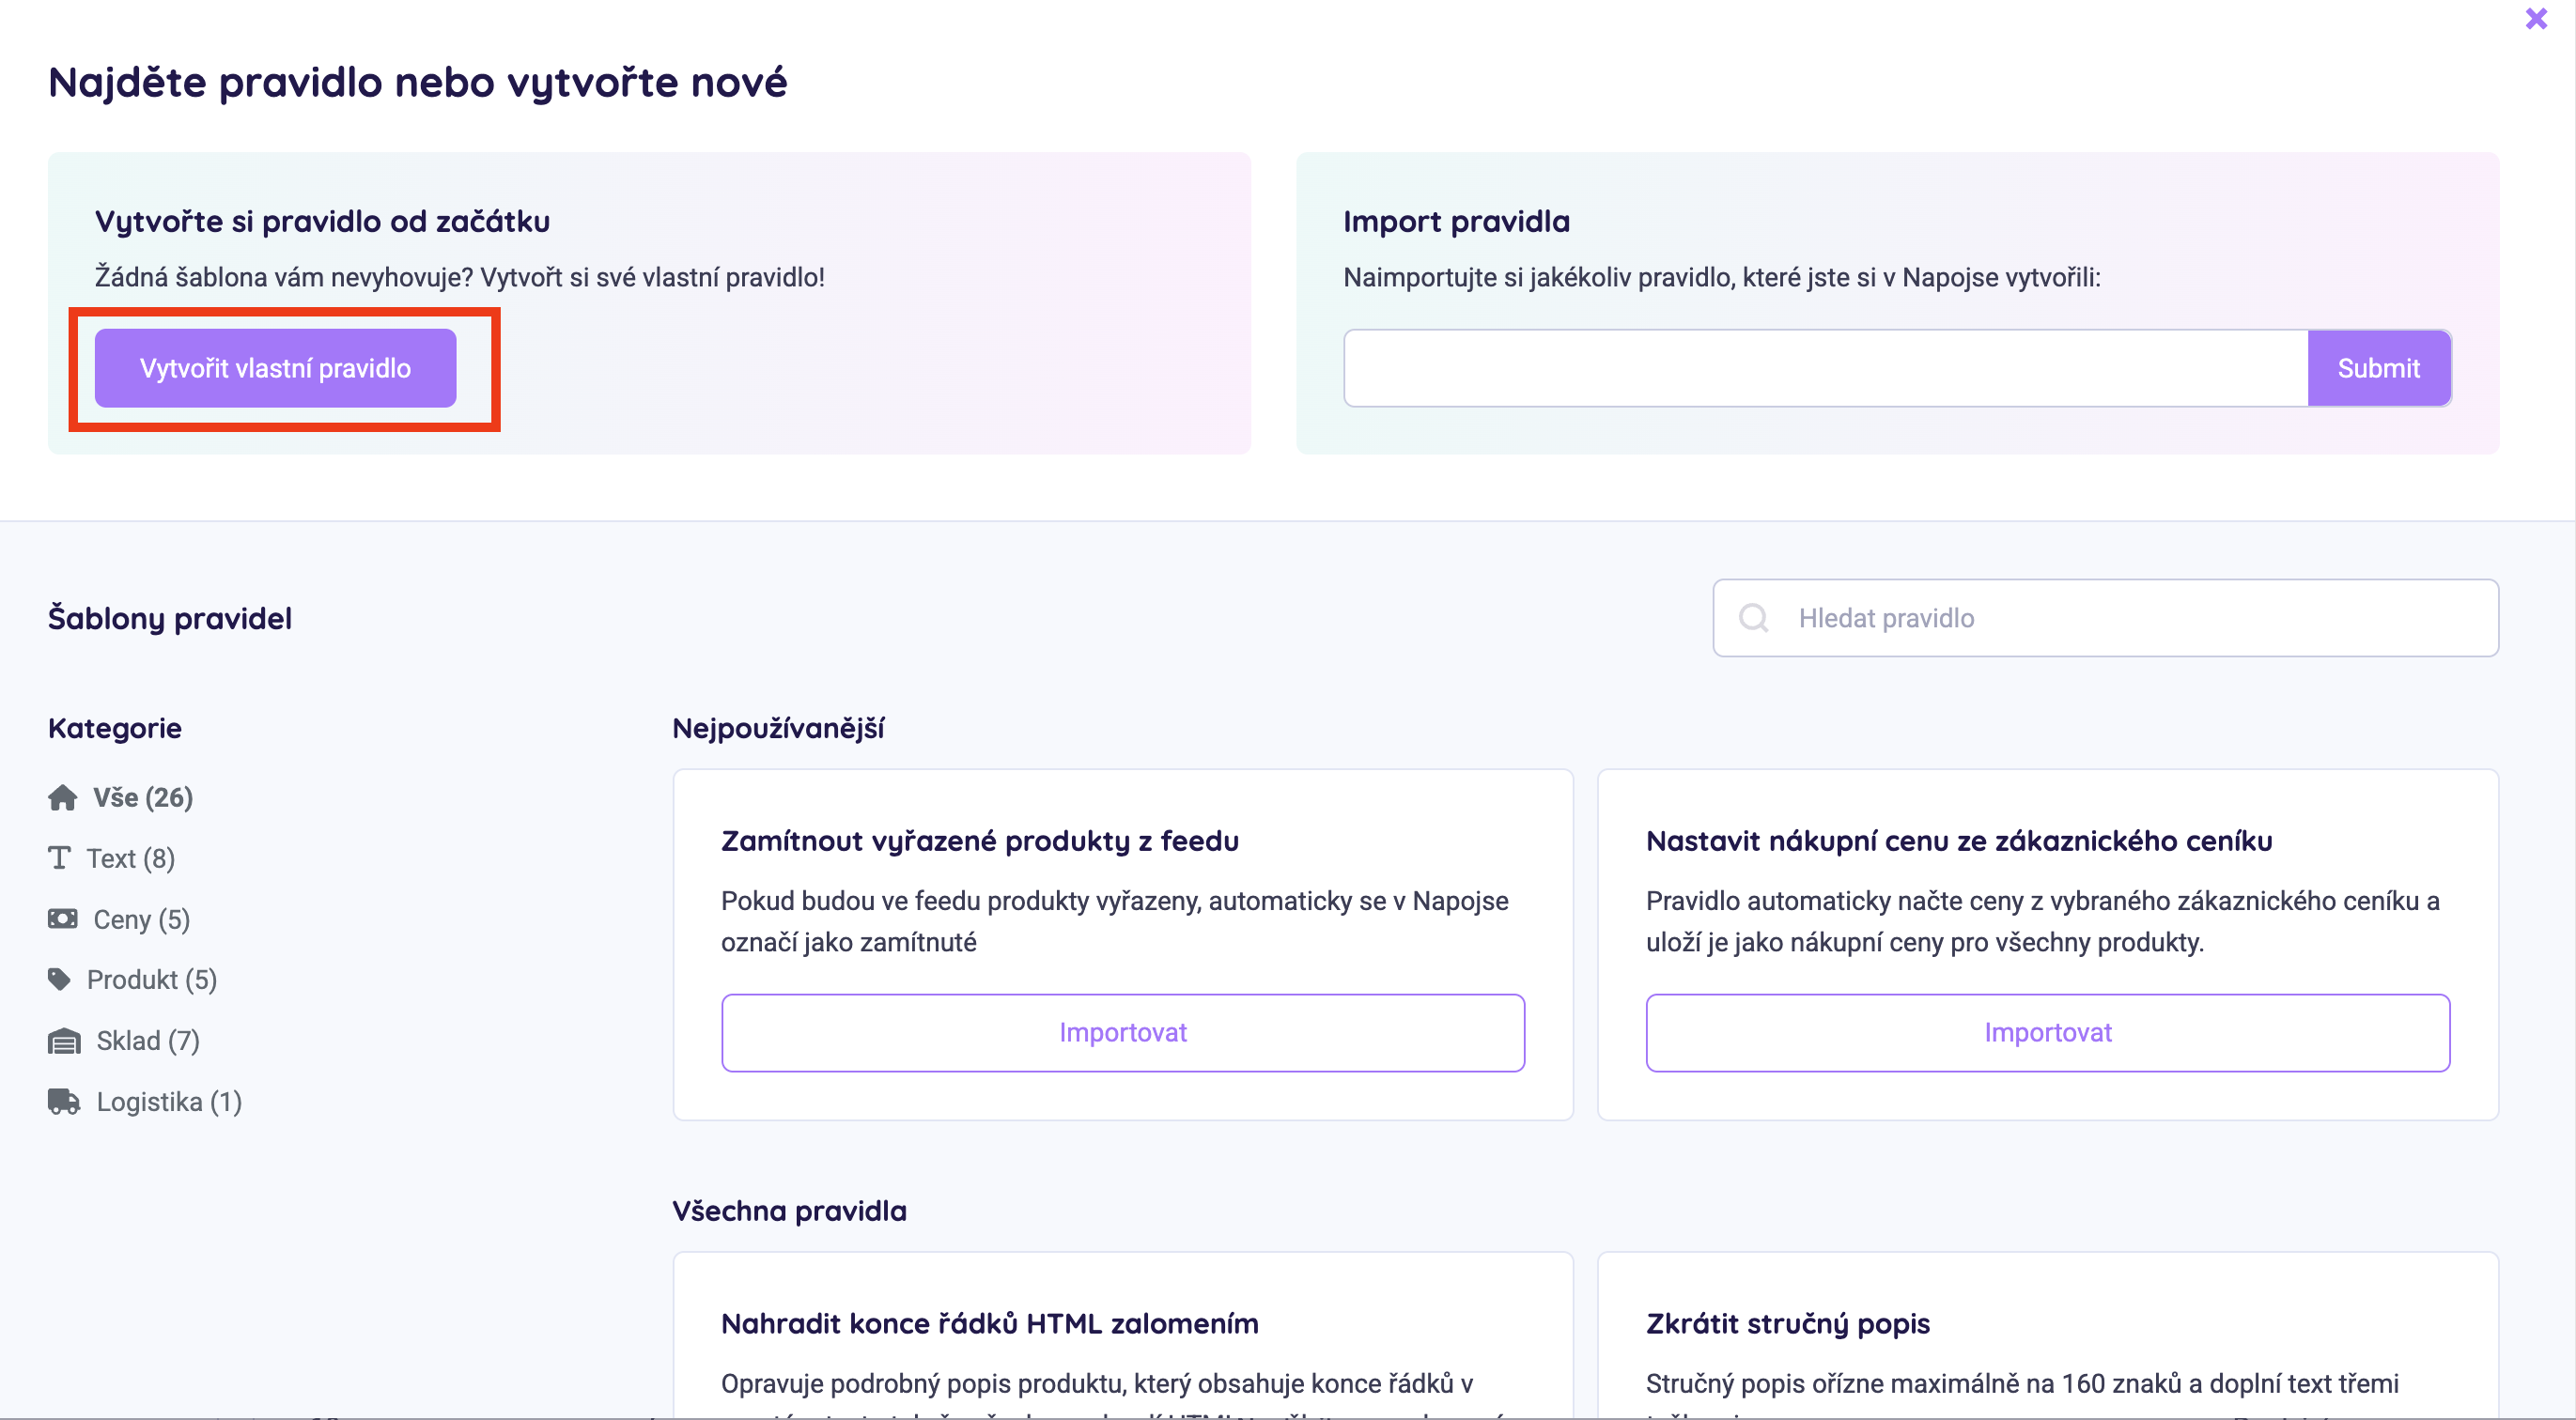Viewport: 2576px width, 1420px height.
Task: Click the home icon next to Vše
Action: point(62,798)
